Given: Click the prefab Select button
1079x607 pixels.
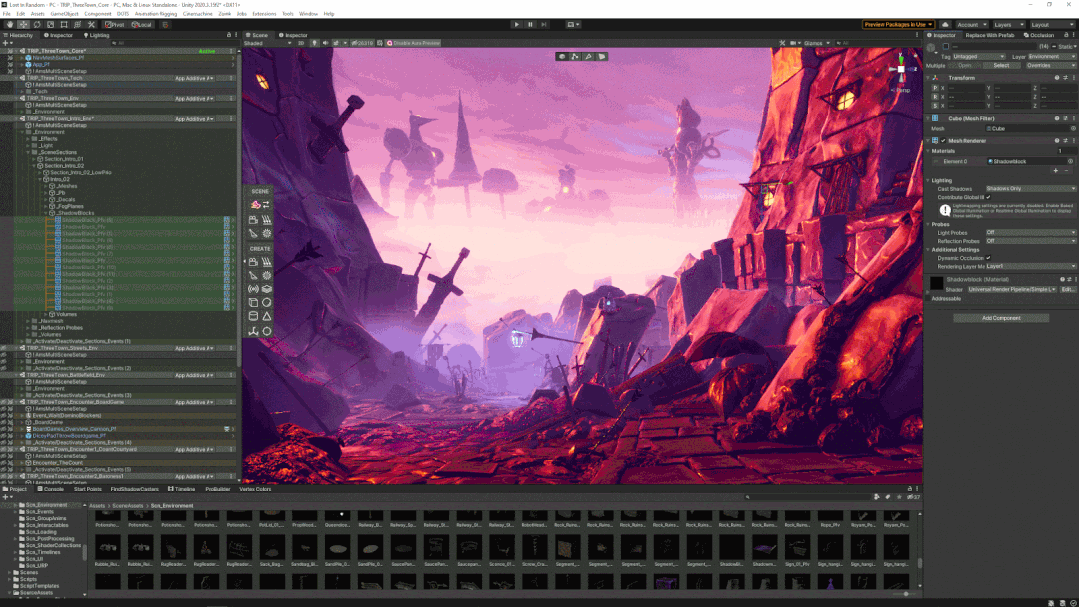Looking at the screenshot, I should pyautogui.click(x=1001, y=66).
